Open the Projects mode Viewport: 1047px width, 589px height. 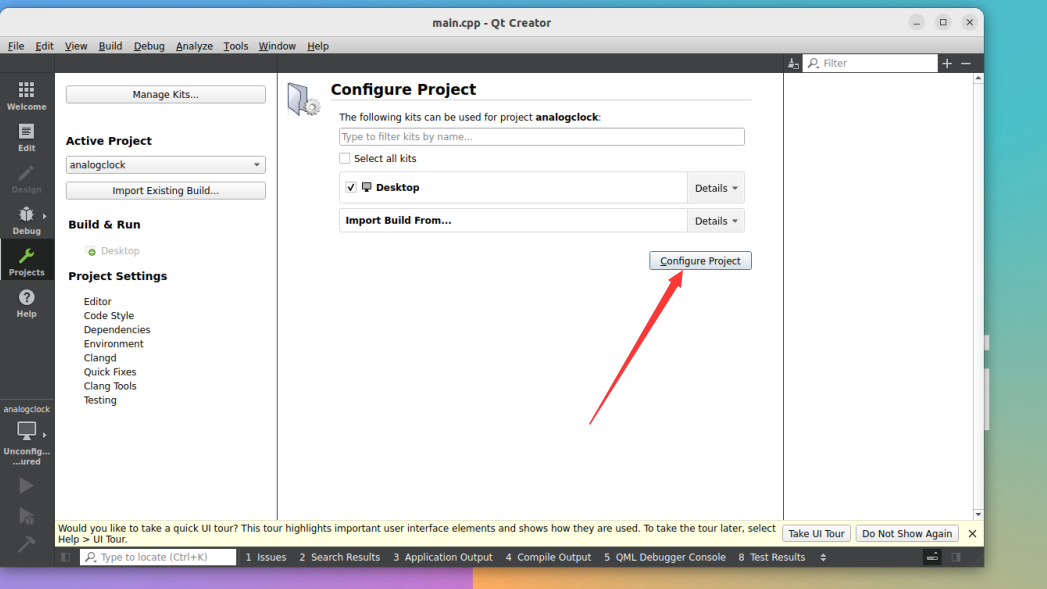(x=27, y=262)
